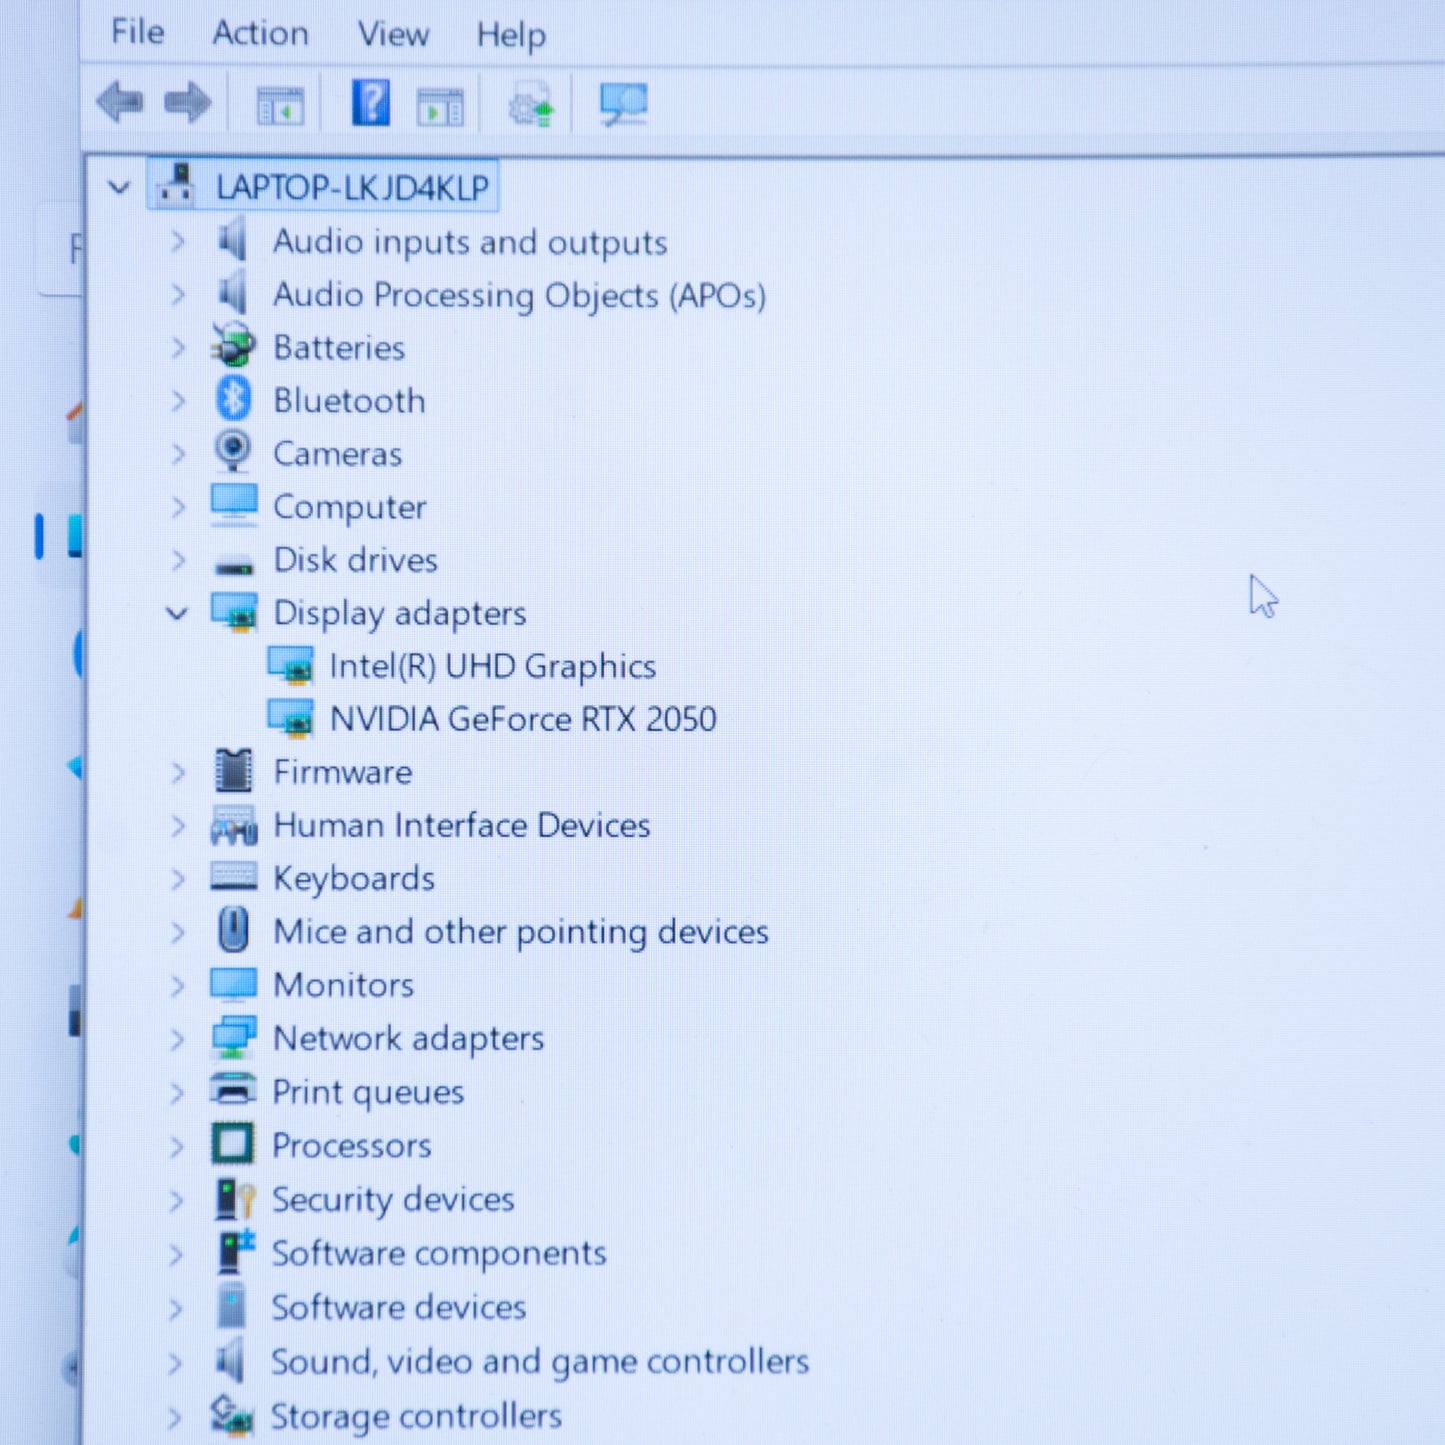Click the Show/Hide Action Pane toolbar icon
Image resolution: width=1445 pixels, height=1445 pixels.
click(x=440, y=105)
